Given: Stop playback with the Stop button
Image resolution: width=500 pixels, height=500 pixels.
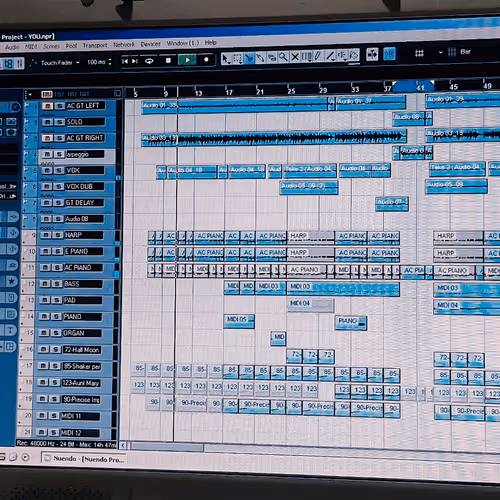Looking at the screenshot, I should click(x=168, y=61).
